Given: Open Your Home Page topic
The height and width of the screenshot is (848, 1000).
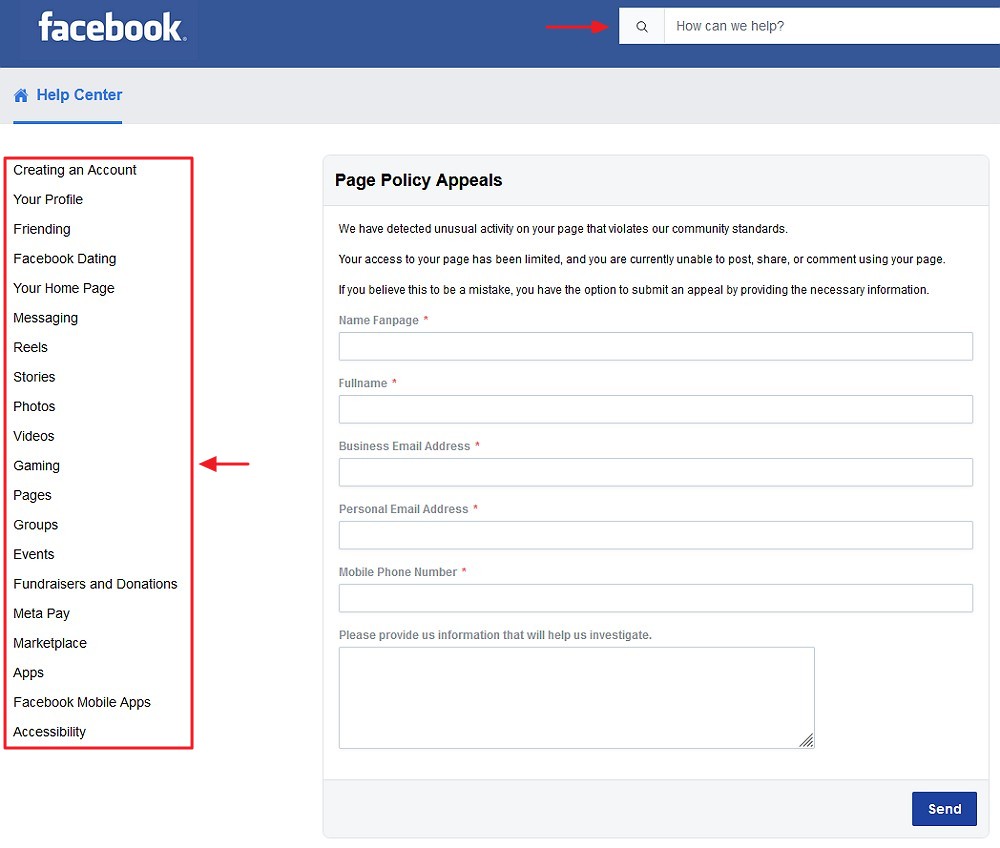Looking at the screenshot, I should click(x=64, y=288).
